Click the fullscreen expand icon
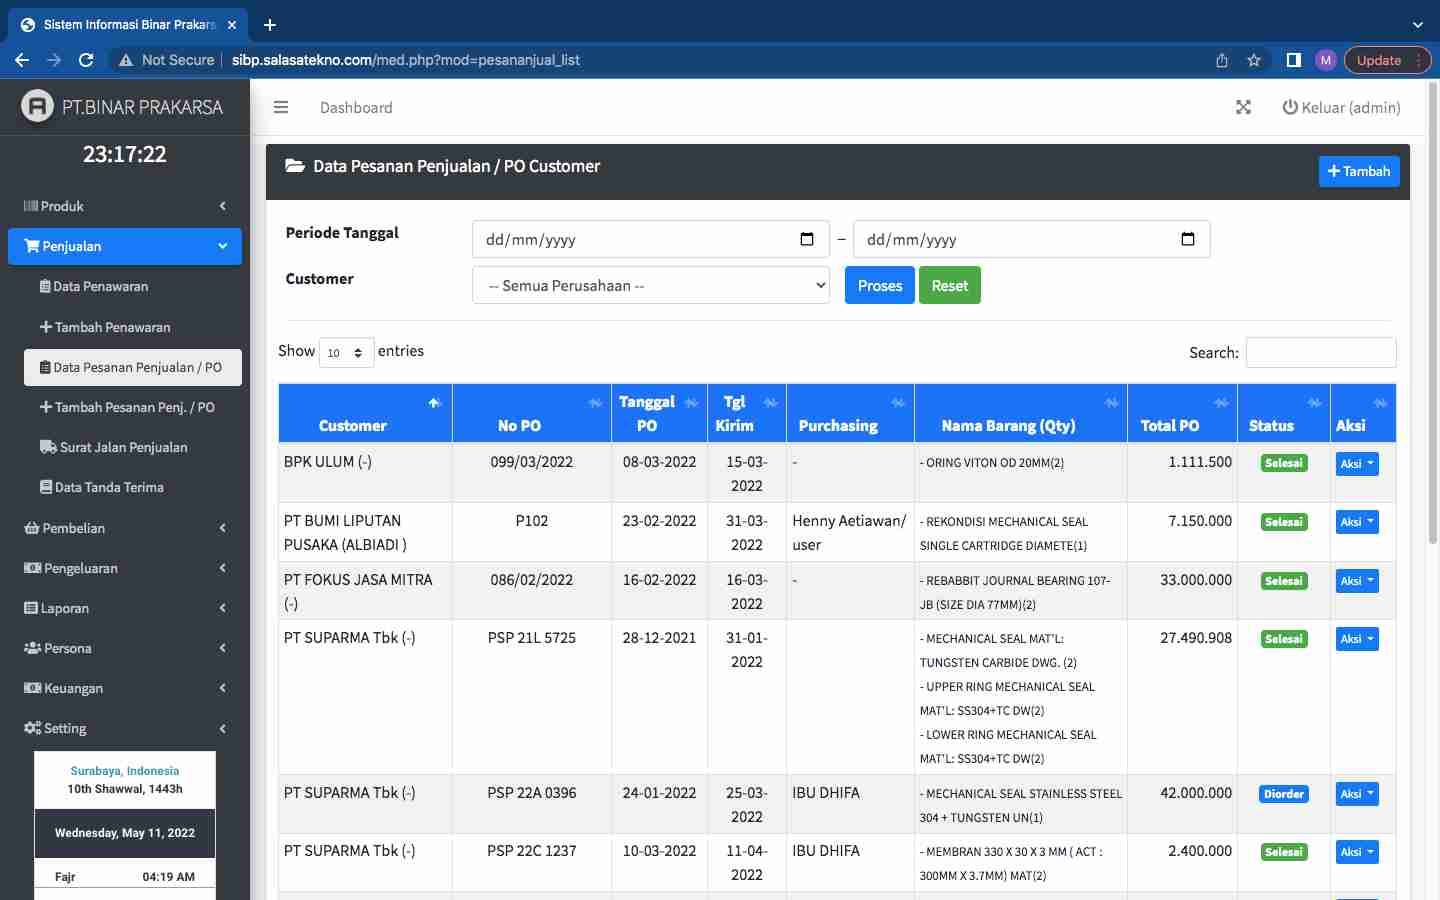Screen dimensions: 1440x900 [x=1243, y=107]
